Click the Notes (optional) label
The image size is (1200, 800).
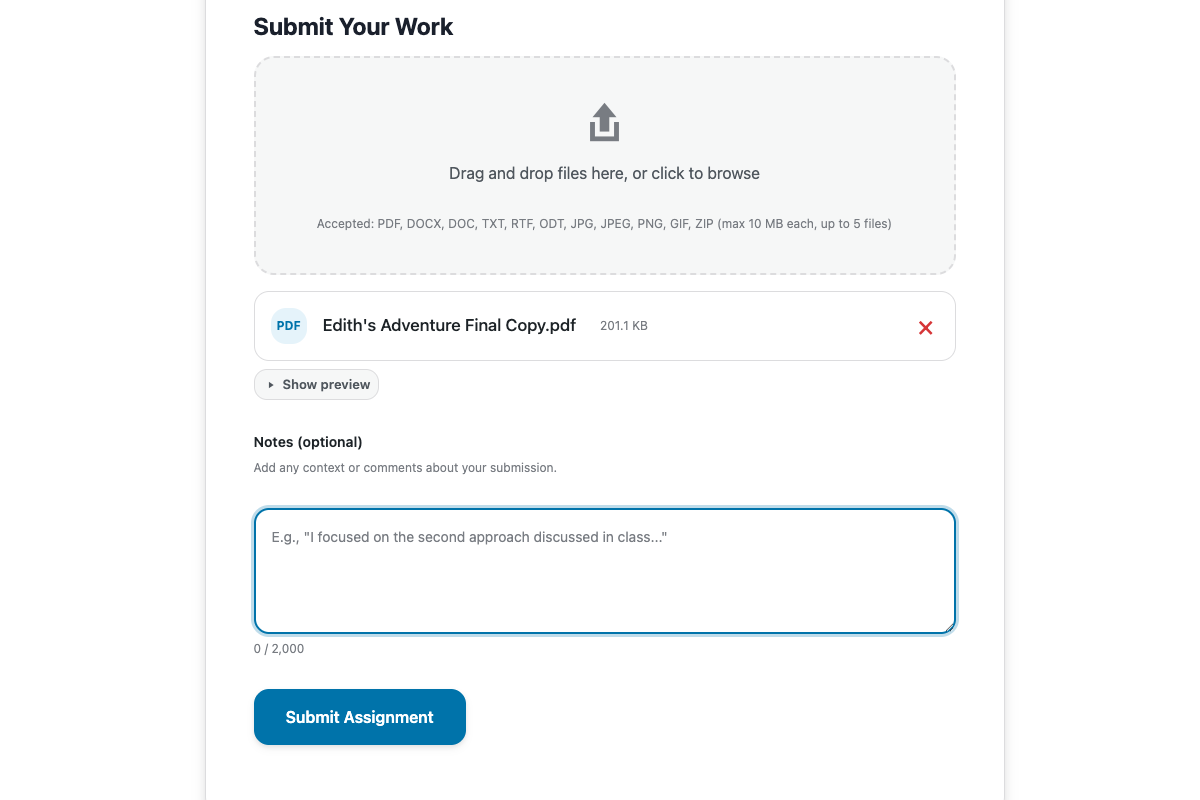308,442
